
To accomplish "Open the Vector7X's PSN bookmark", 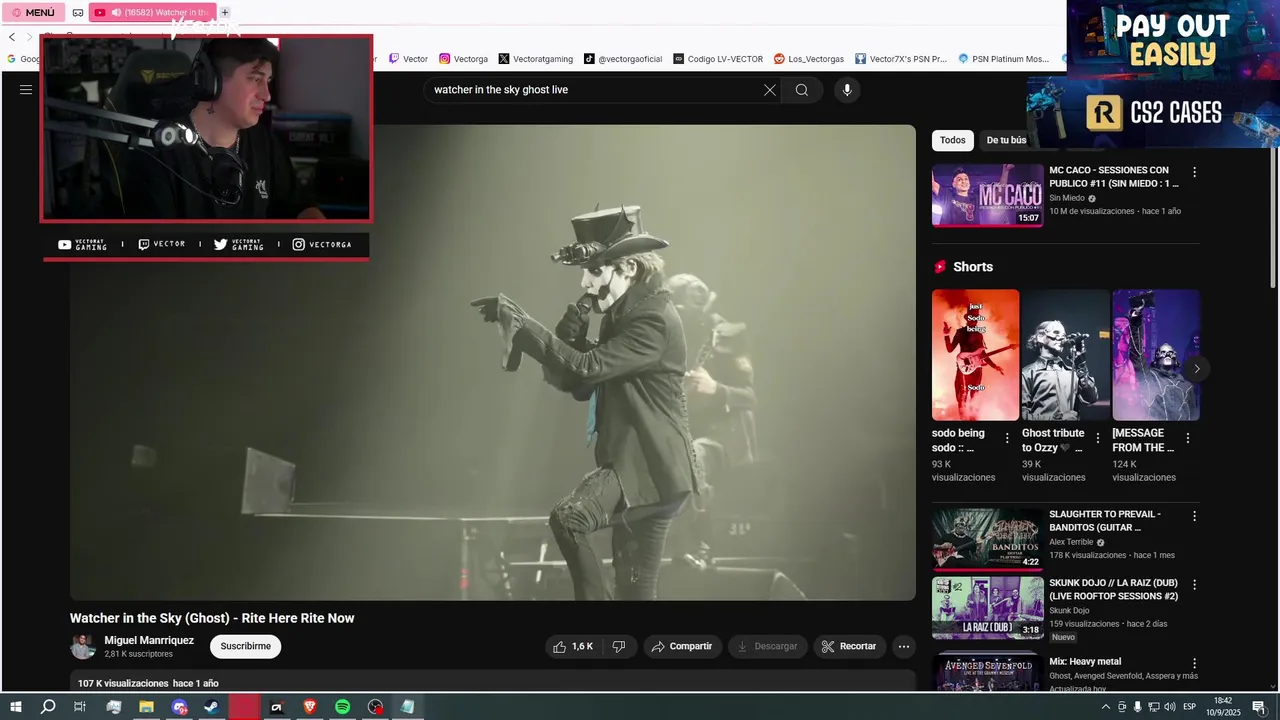I will tap(901, 59).
